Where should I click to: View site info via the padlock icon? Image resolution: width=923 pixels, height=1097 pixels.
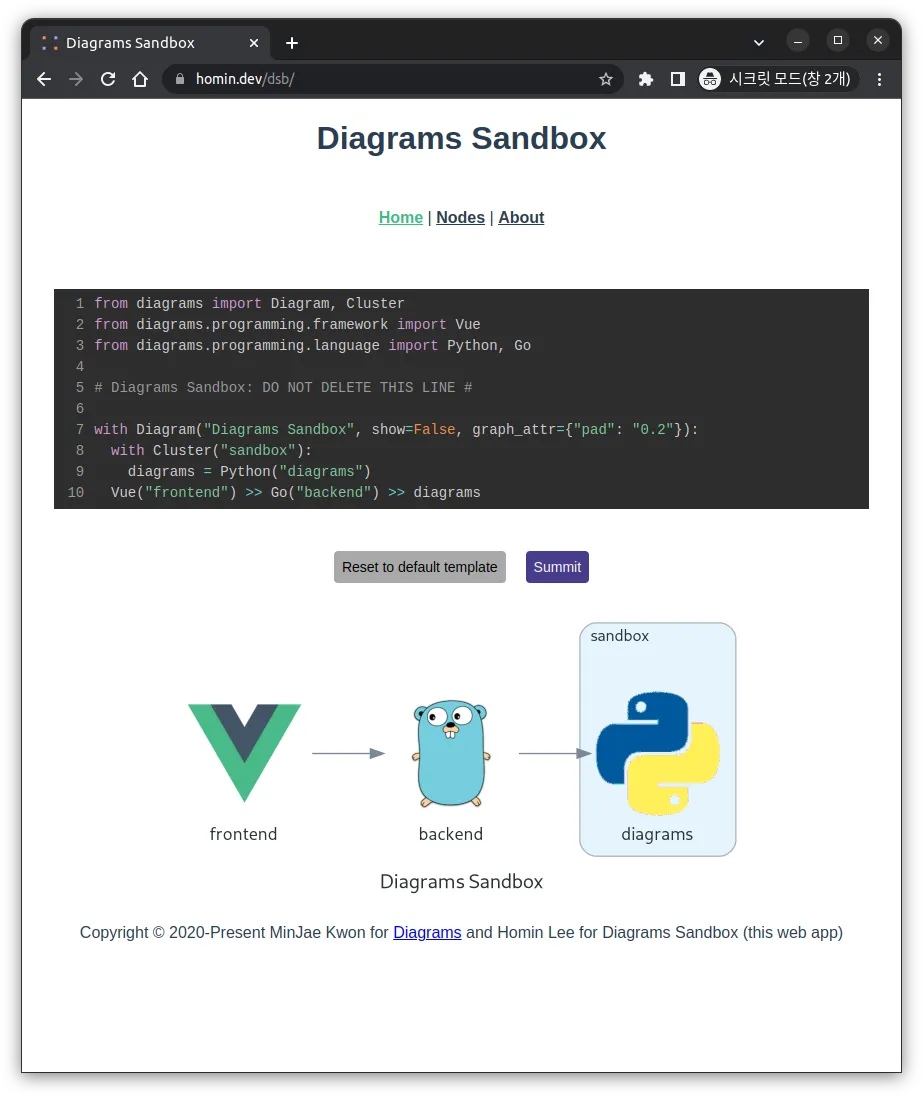coord(180,79)
